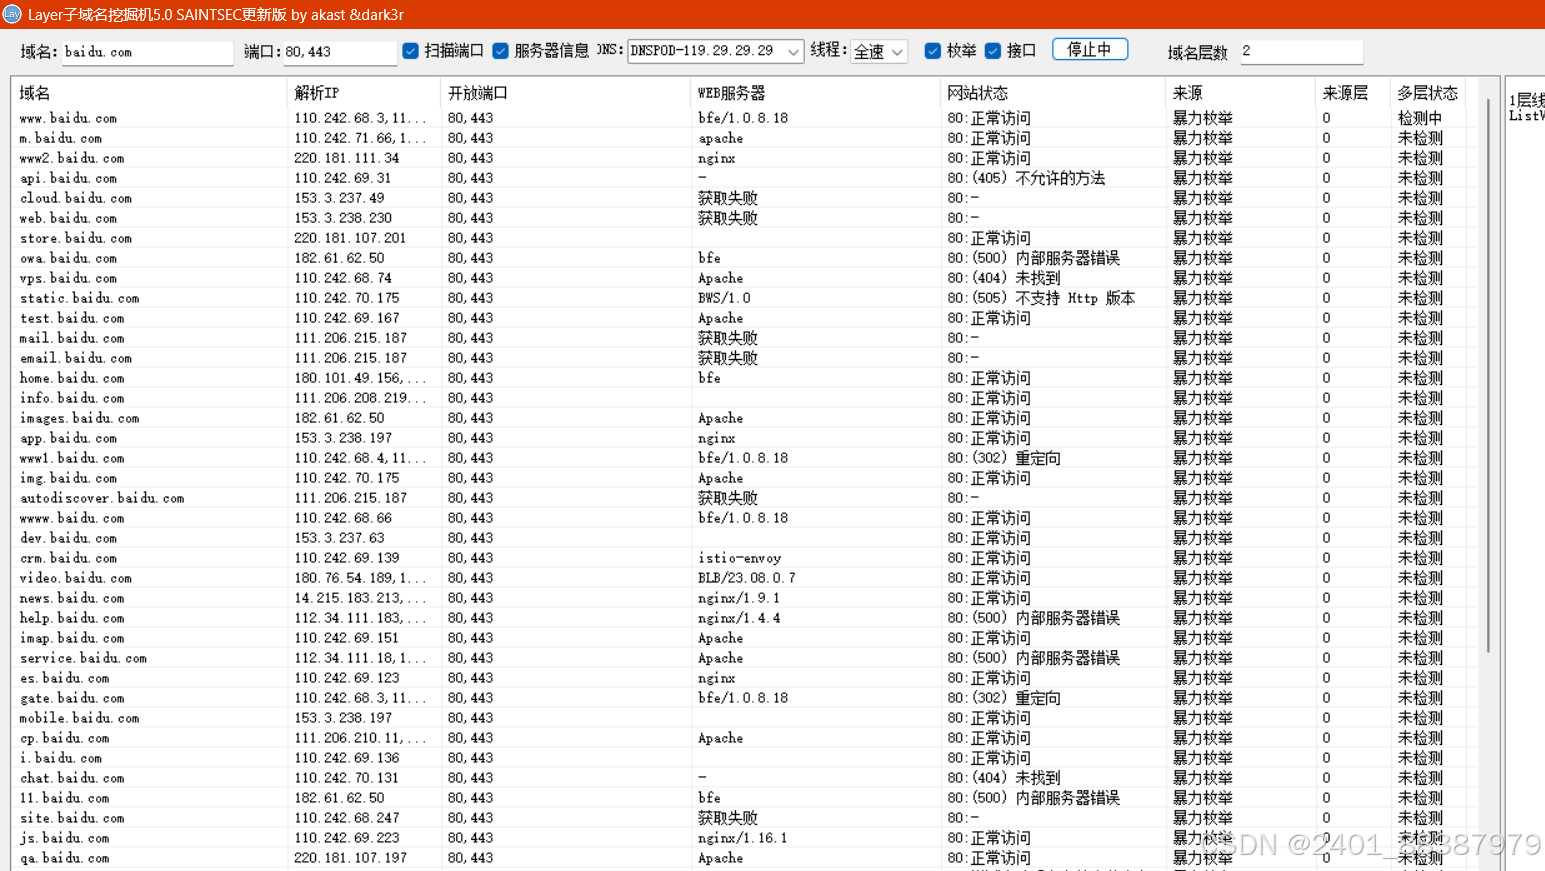
Task: Open the 线程 全速 dropdown
Action: (x=879, y=51)
